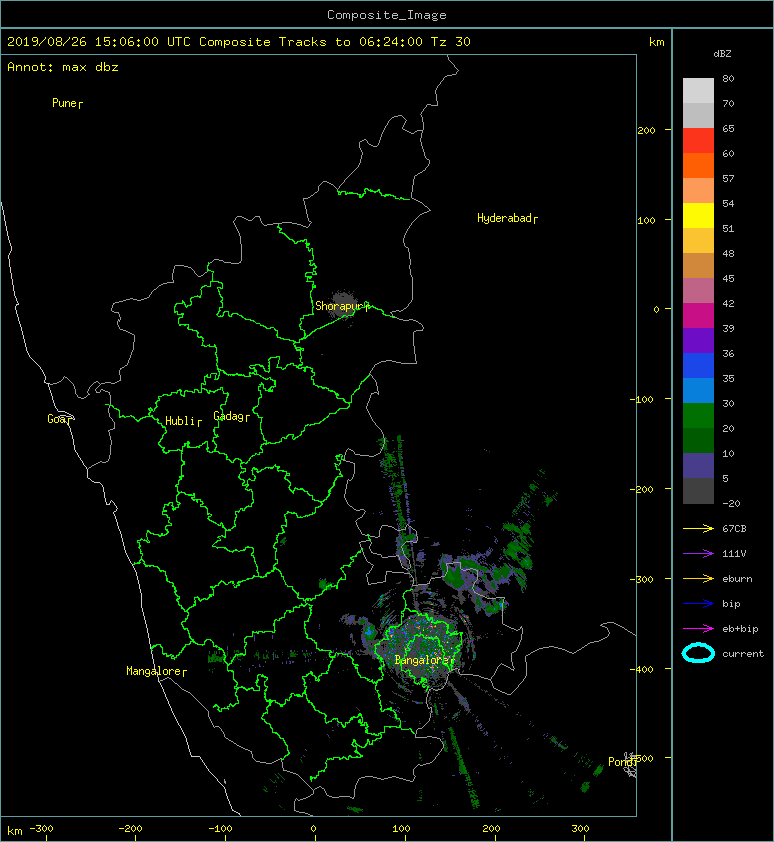Select the timestamp header line starting 2019/08/26
Image resolution: width=774 pixels, height=842 pixels.
click(239, 42)
